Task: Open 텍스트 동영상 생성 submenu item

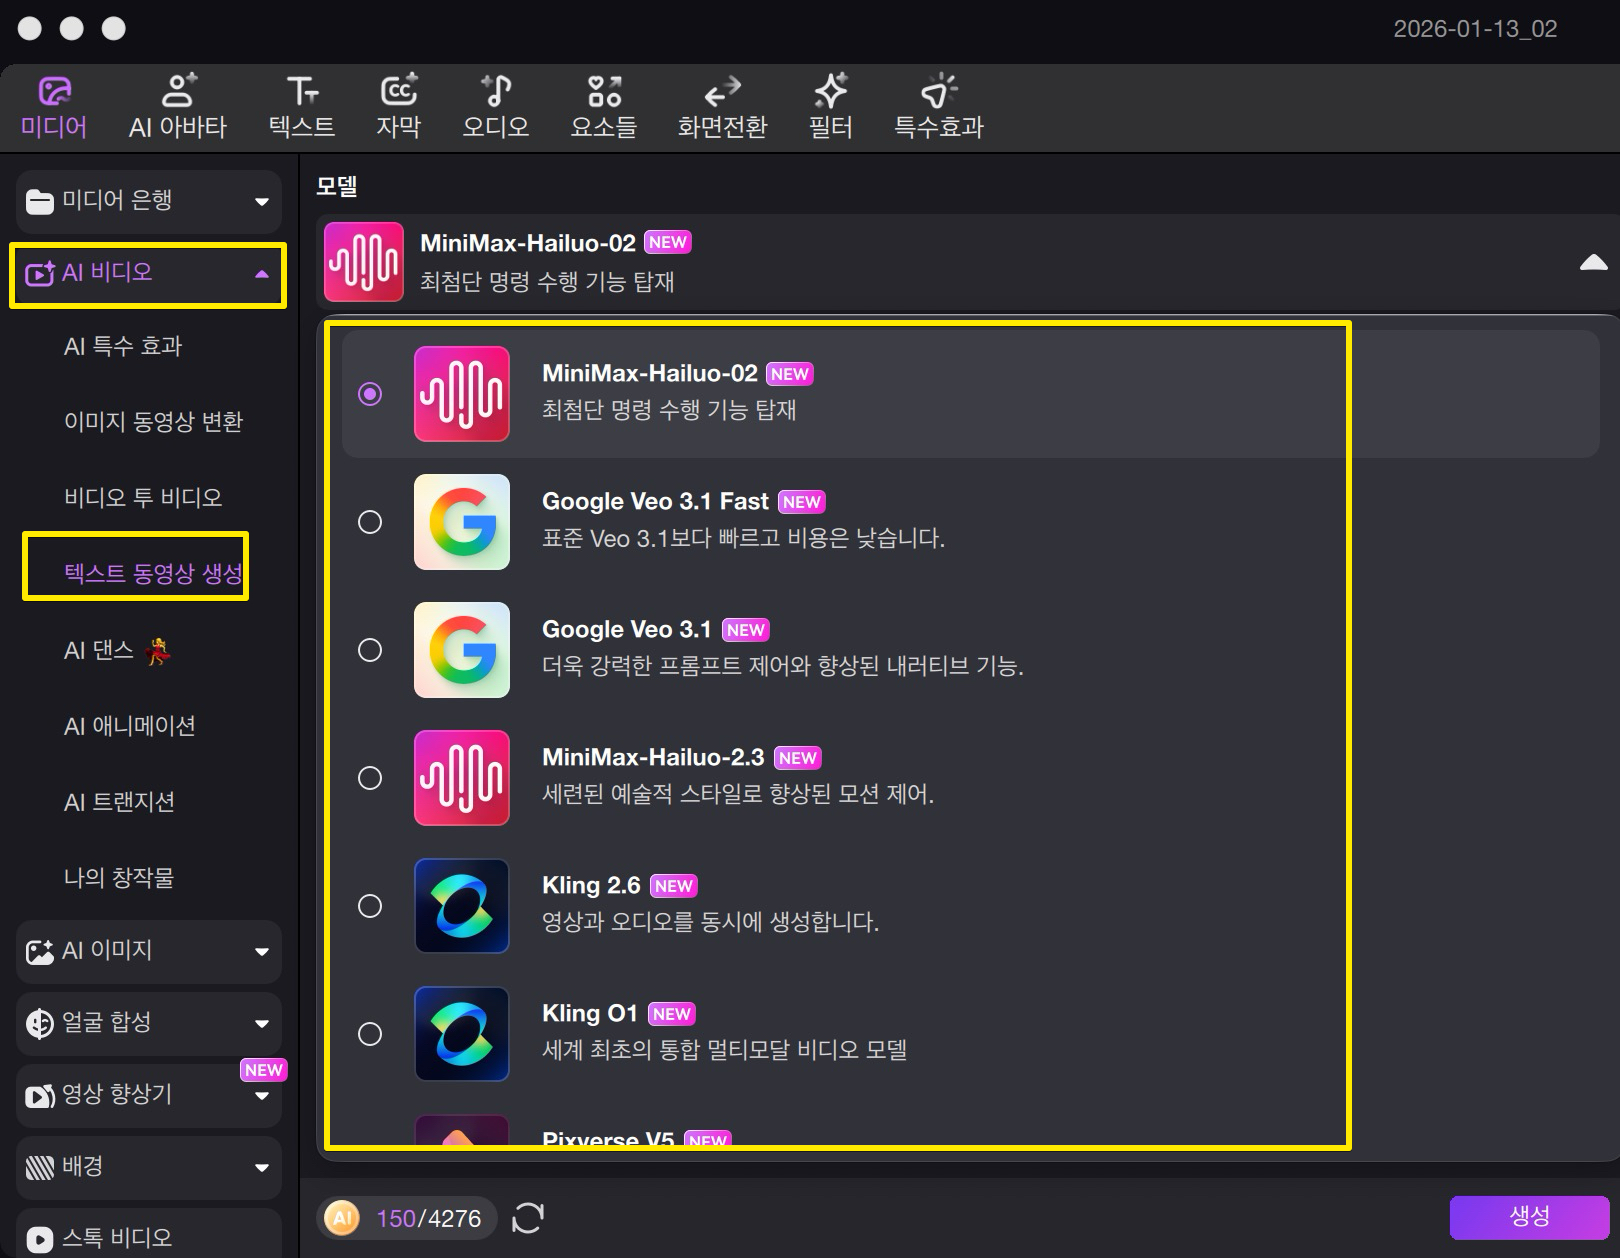Action: [x=153, y=573]
